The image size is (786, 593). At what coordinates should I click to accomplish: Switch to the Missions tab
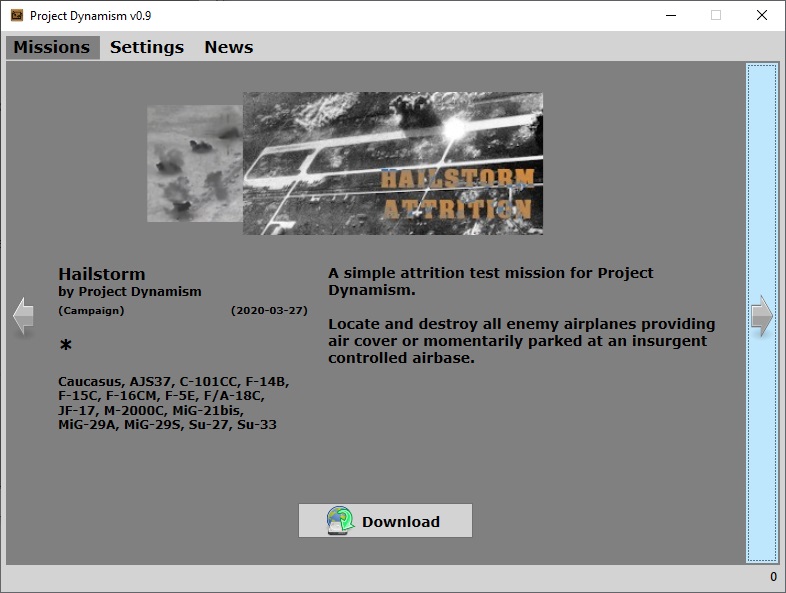tap(52, 47)
